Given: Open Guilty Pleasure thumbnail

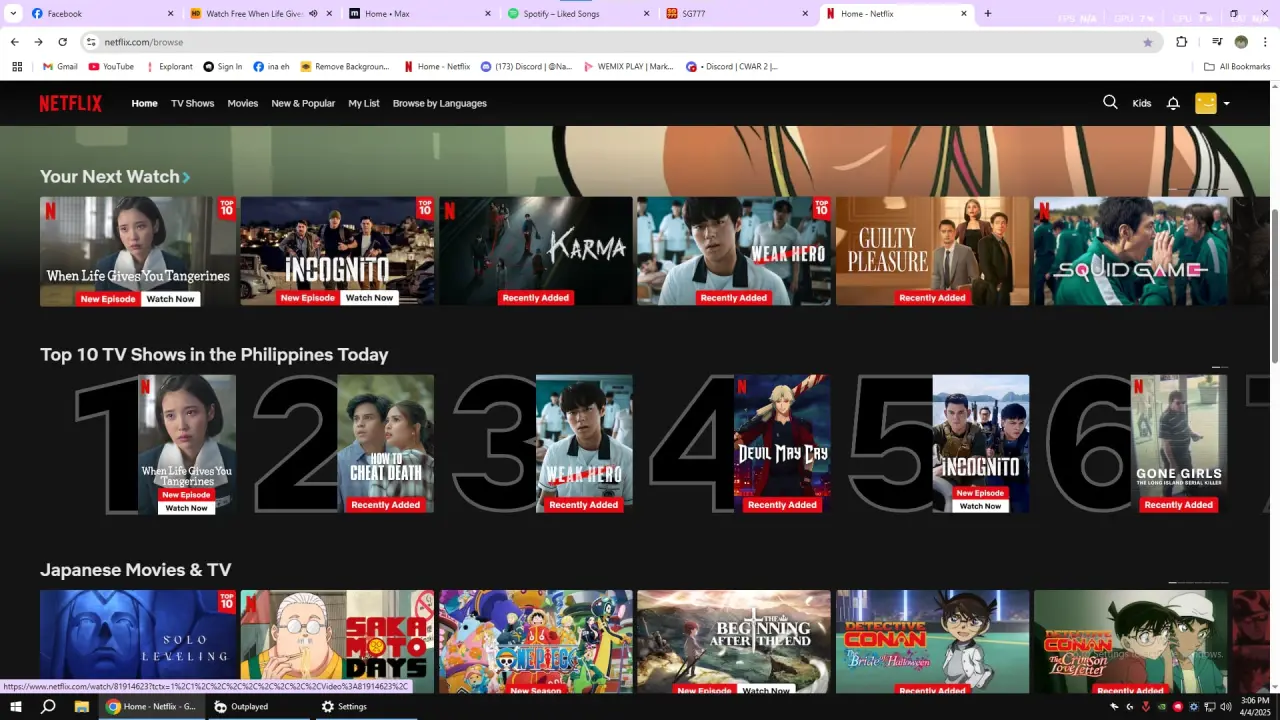Looking at the screenshot, I should 932,251.
